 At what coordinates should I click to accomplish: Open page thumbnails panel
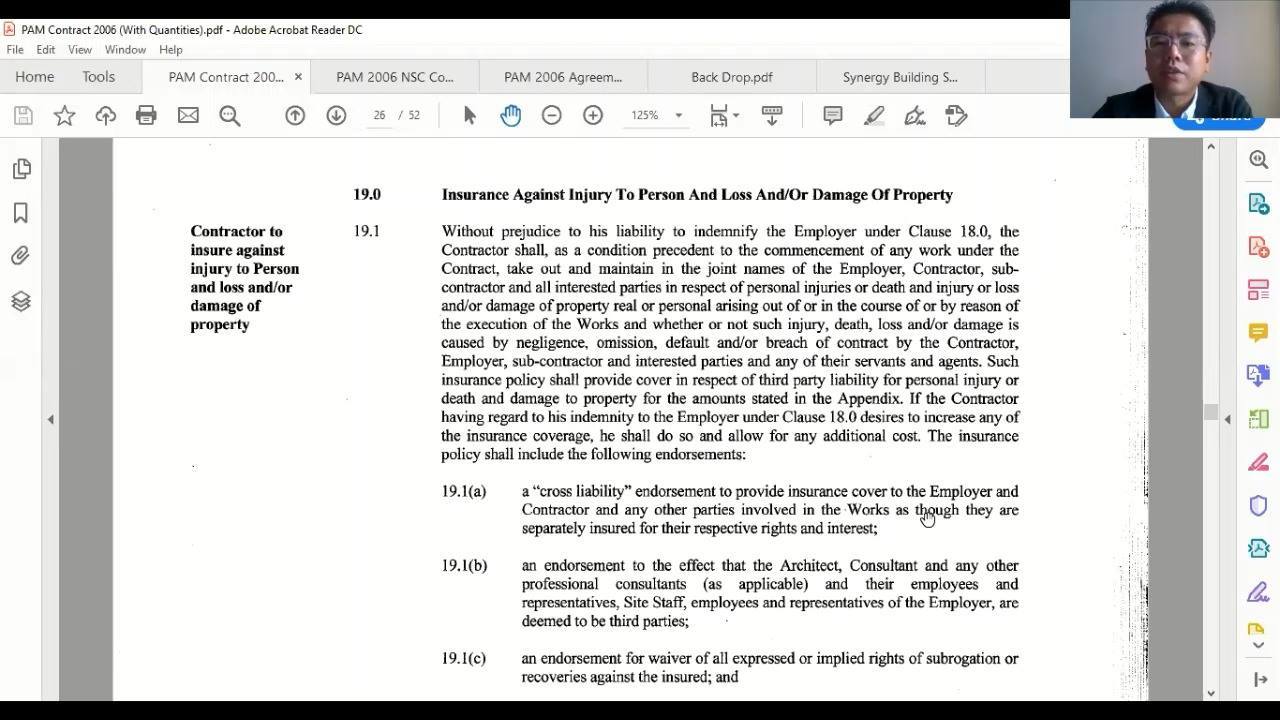pos(21,169)
